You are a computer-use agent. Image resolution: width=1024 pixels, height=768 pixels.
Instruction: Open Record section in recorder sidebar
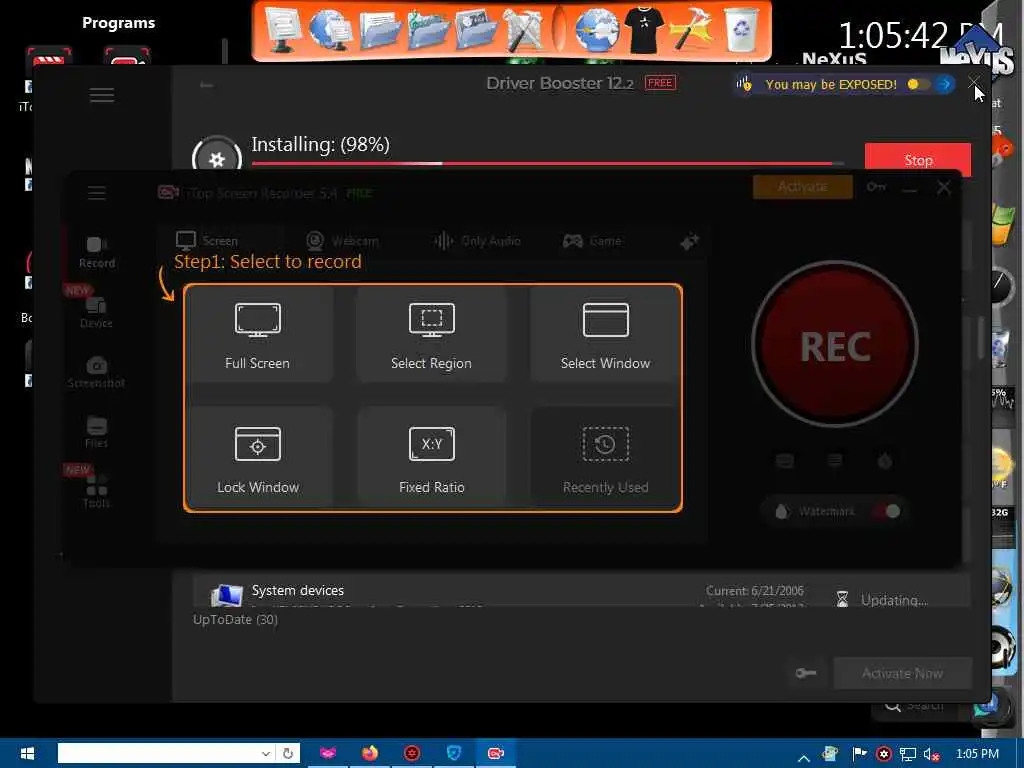click(97, 253)
